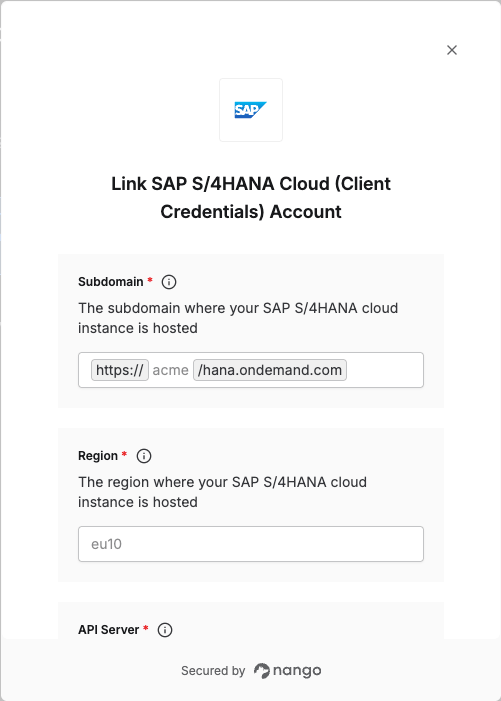
Task: Click the Secured by text
Action: click(213, 671)
